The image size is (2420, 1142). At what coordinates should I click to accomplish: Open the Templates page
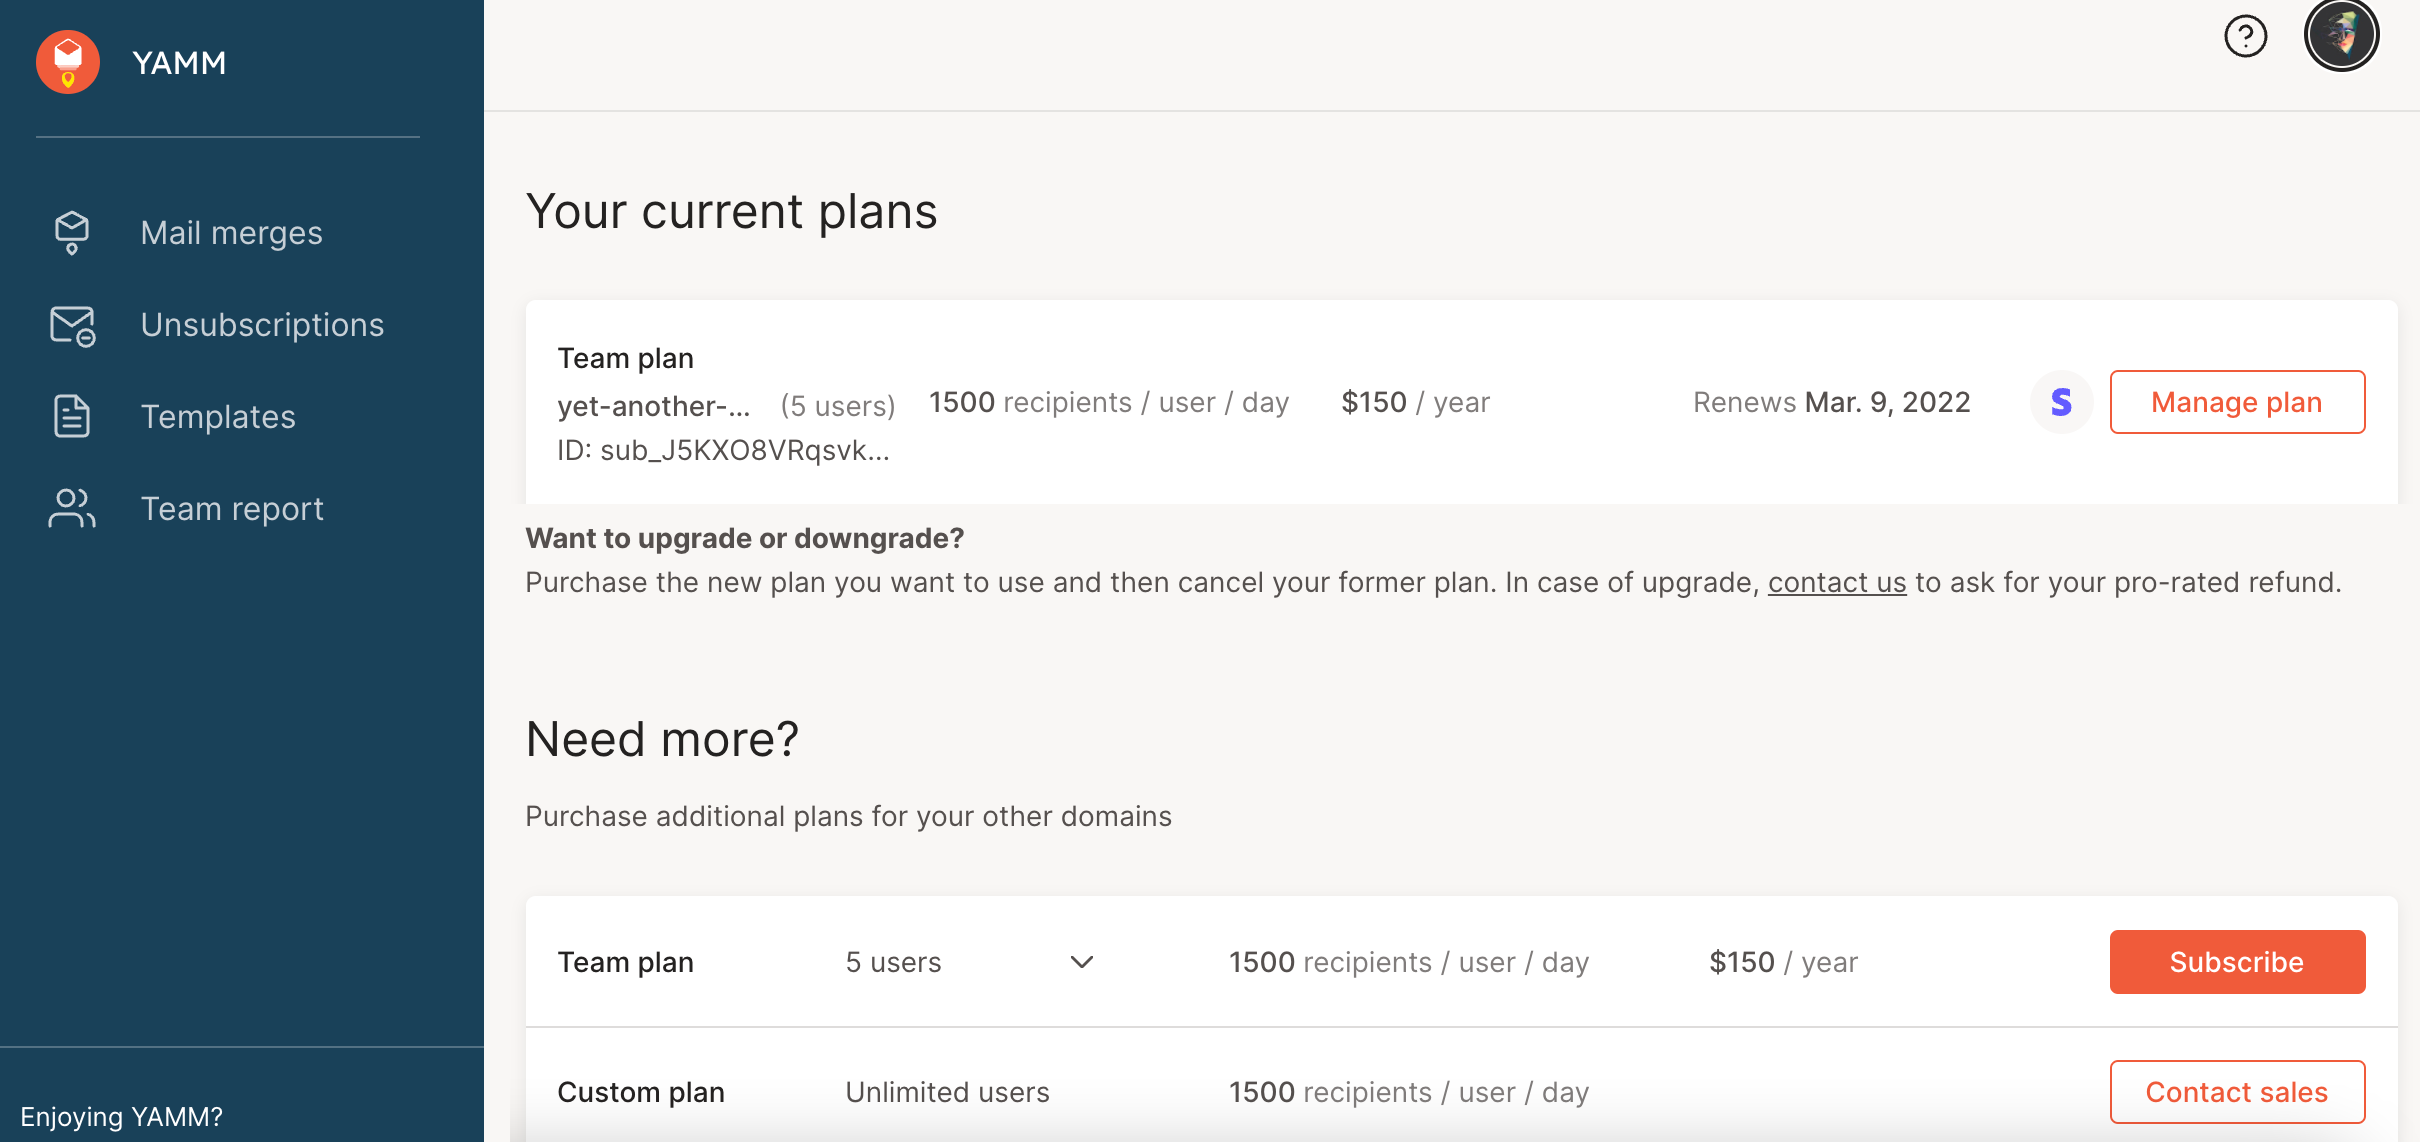click(218, 416)
